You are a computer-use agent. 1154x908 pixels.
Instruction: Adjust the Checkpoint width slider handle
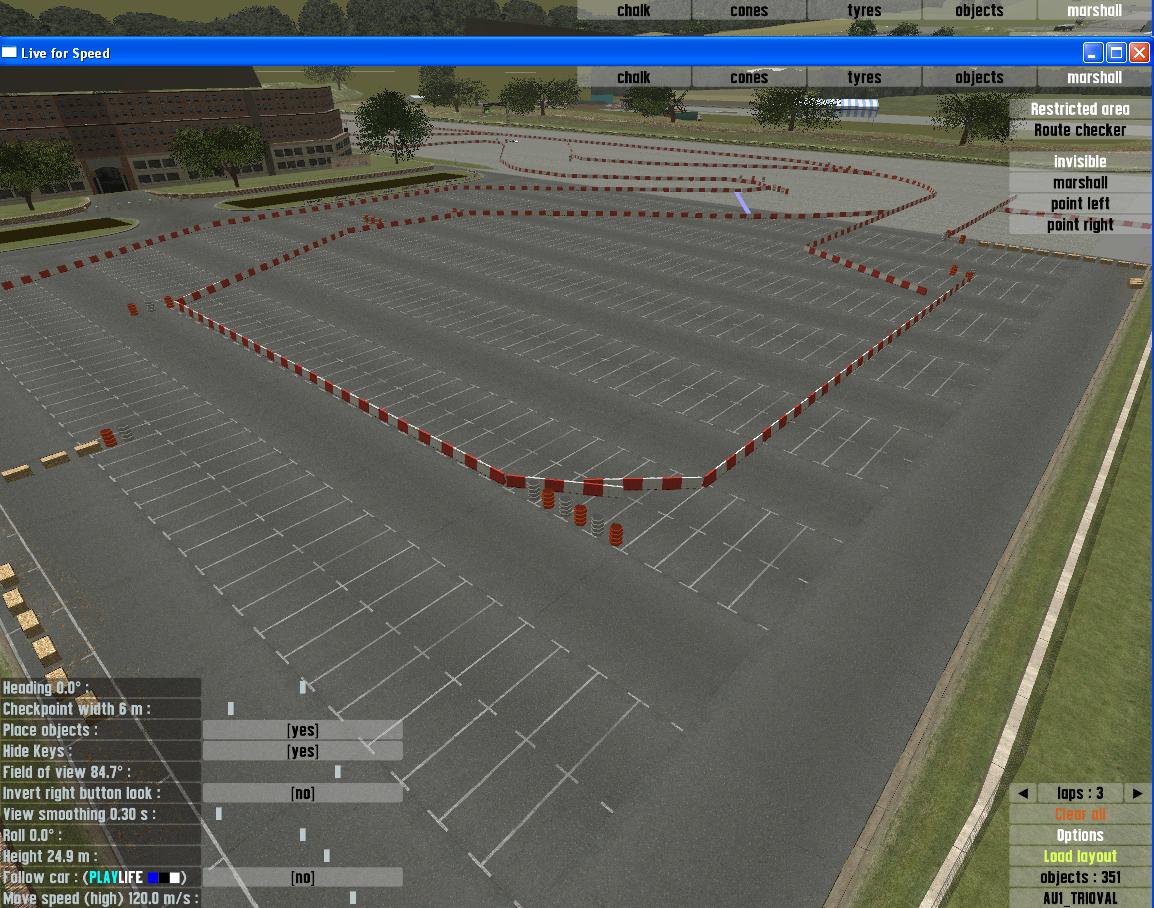pyautogui.click(x=231, y=709)
